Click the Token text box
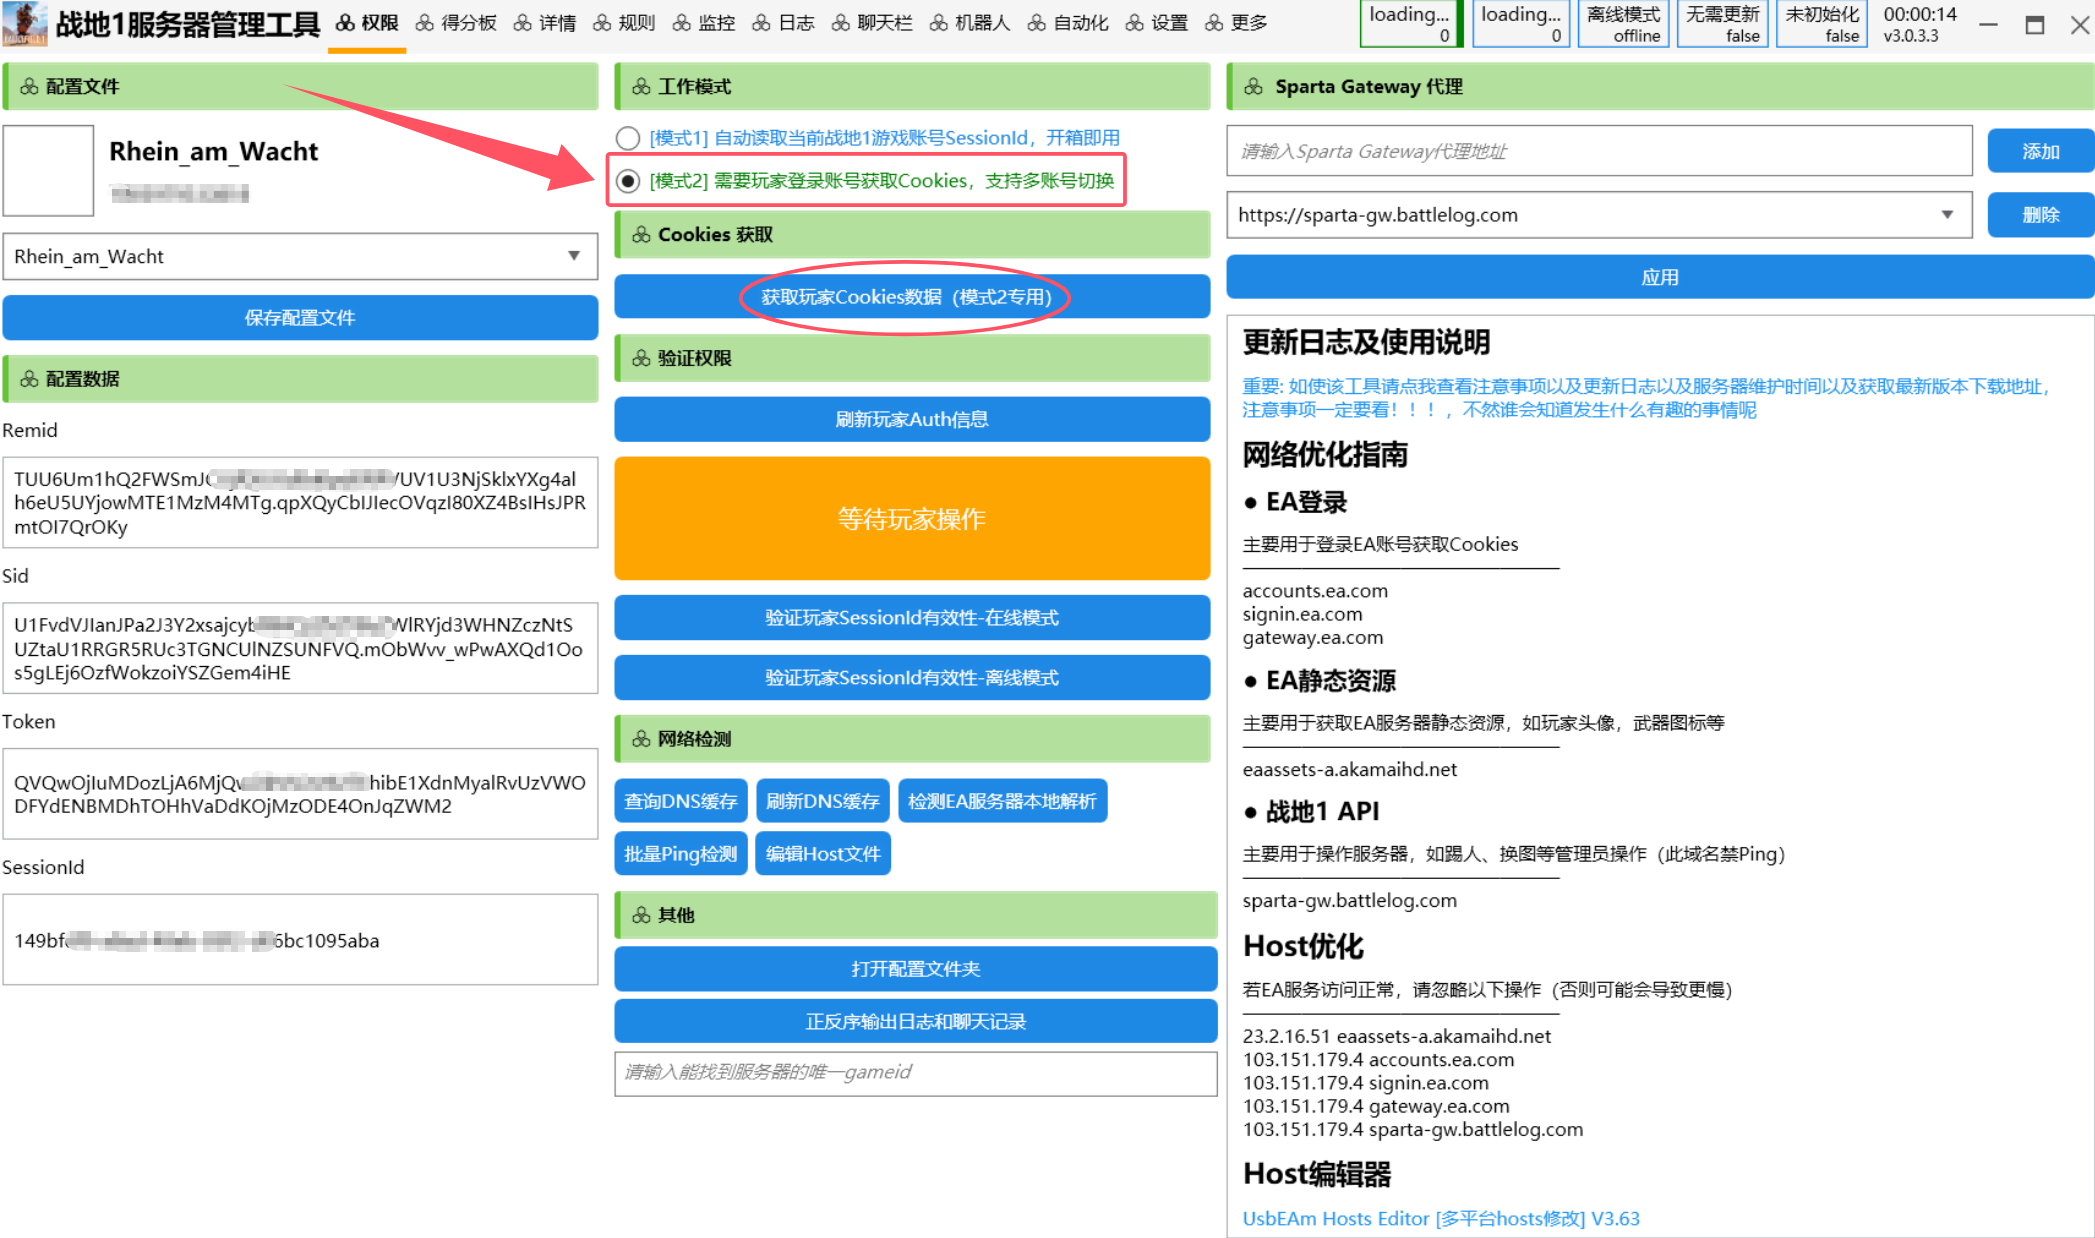Screen dimensions: 2095x1238 pos(300,794)
